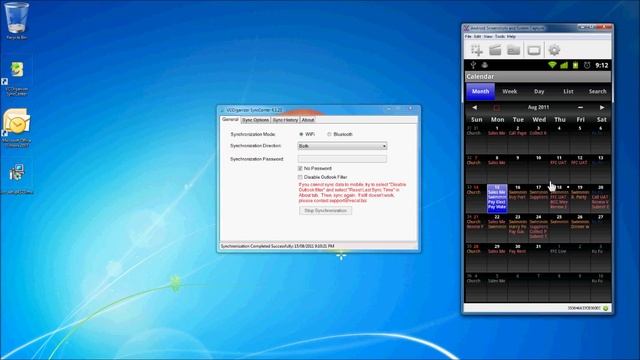This screenshot has width=640, height=360.
Task: Switch to the About tab
Action: [308, 120]
